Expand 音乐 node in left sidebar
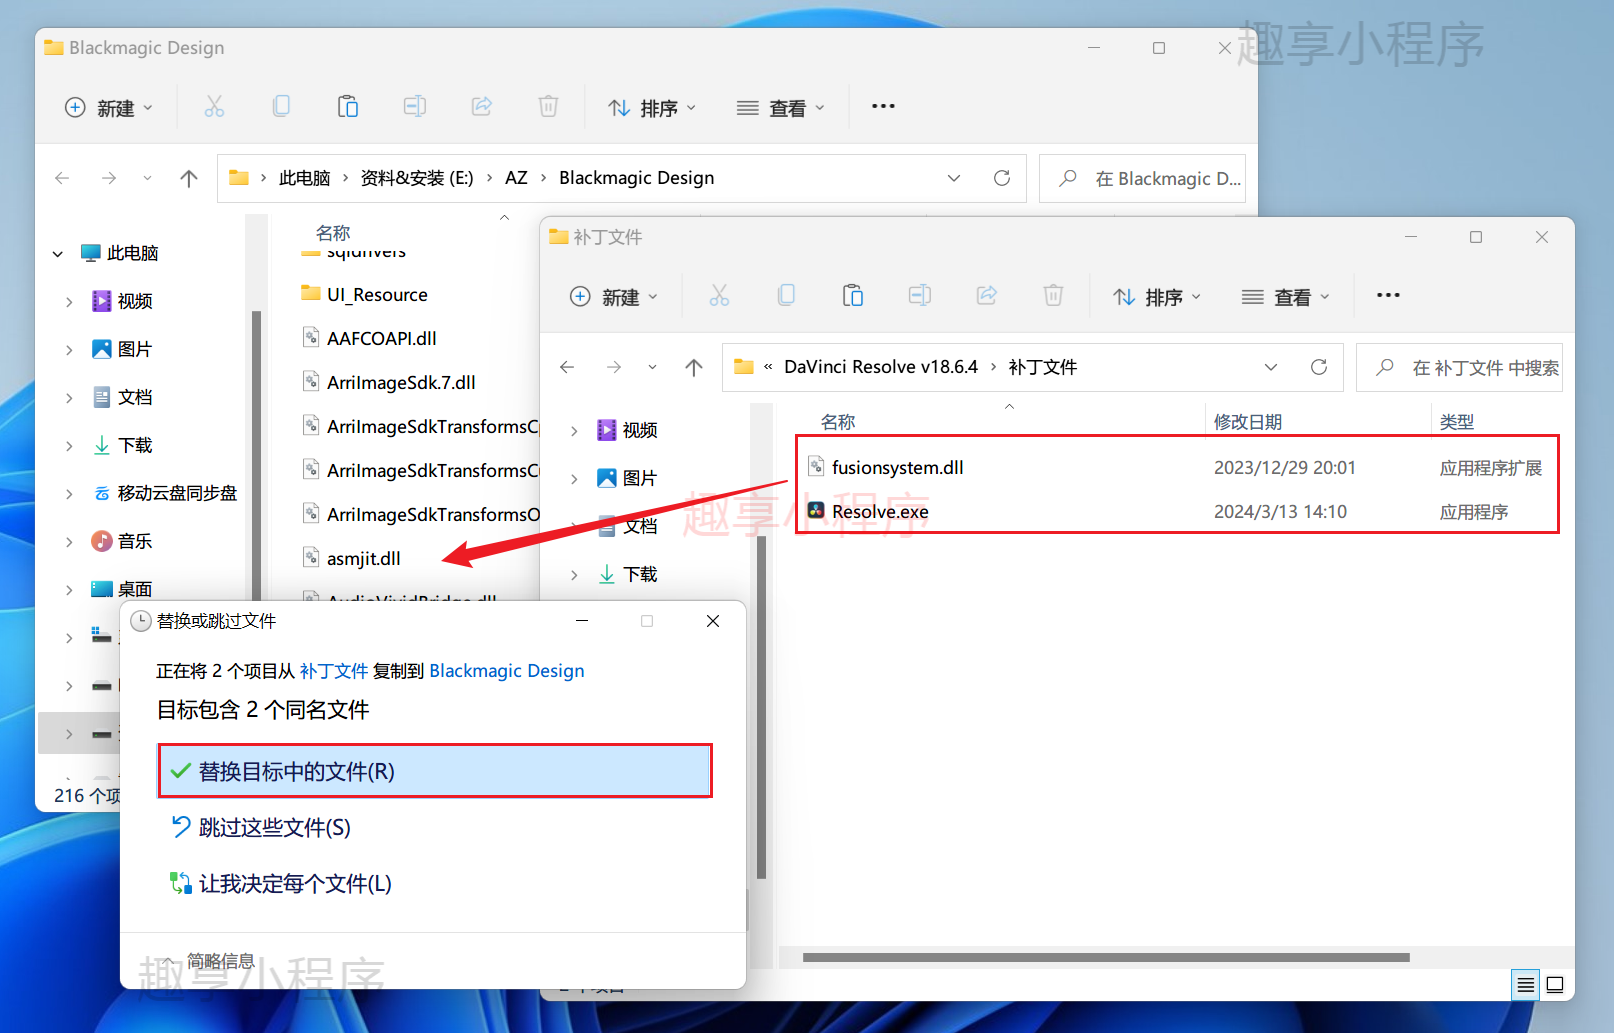This screenshot has width=1614, height=1033. (x=69, y=541)
